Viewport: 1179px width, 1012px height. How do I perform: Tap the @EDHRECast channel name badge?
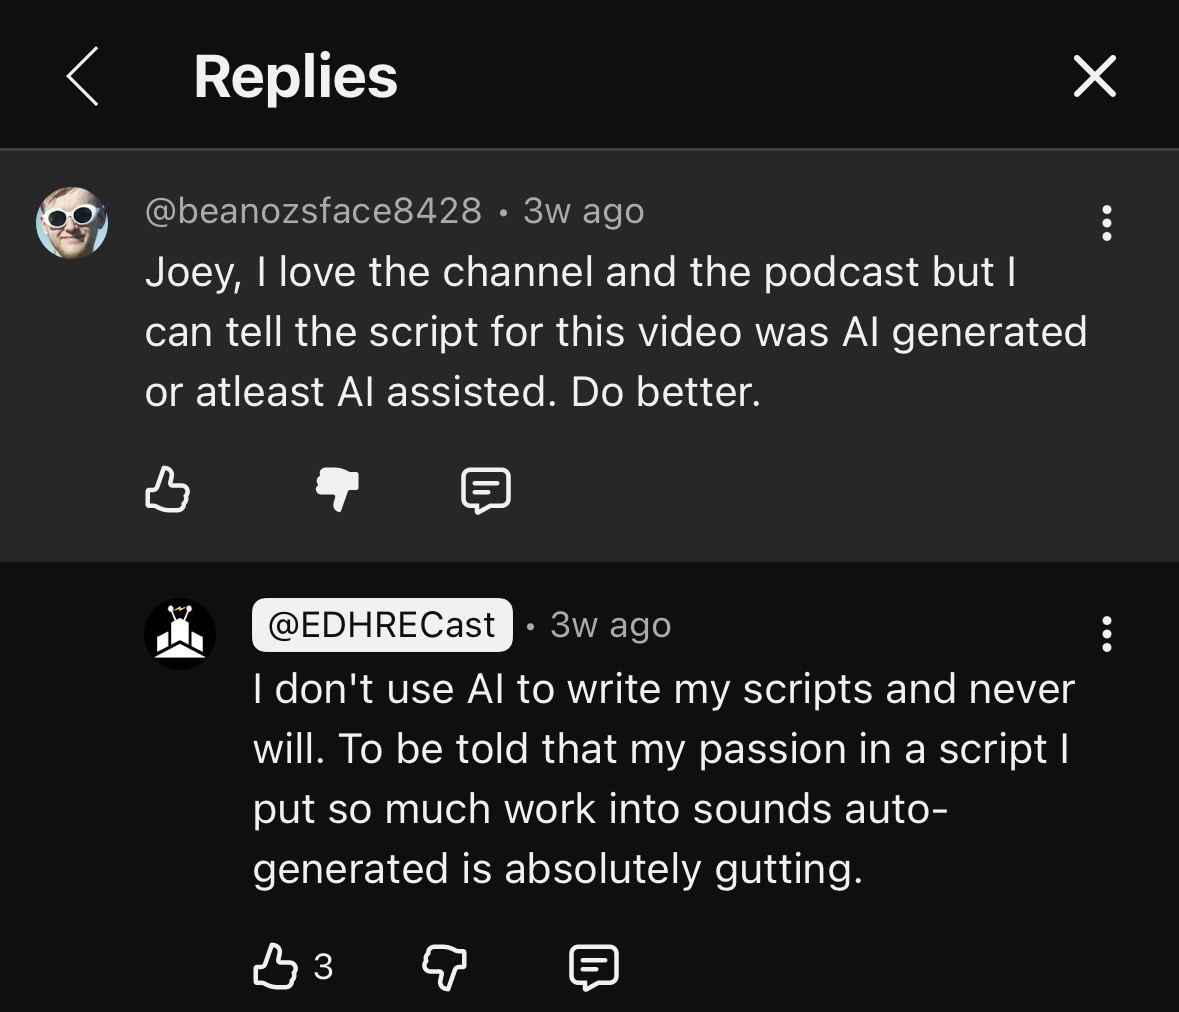click(382, 625)
